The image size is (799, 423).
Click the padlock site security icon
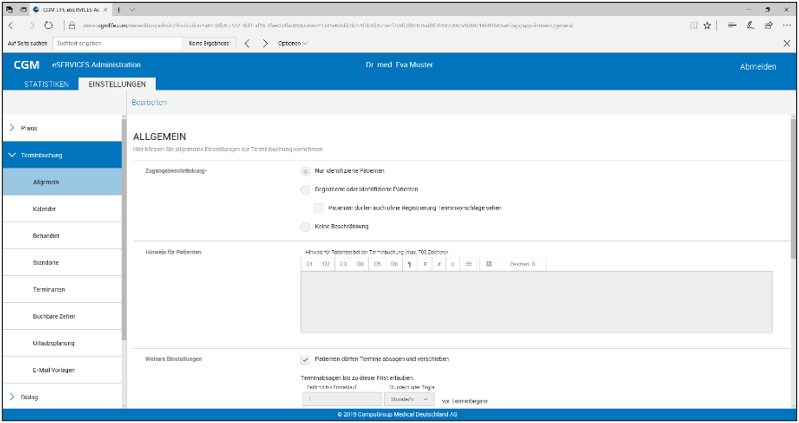pos(72,25)
